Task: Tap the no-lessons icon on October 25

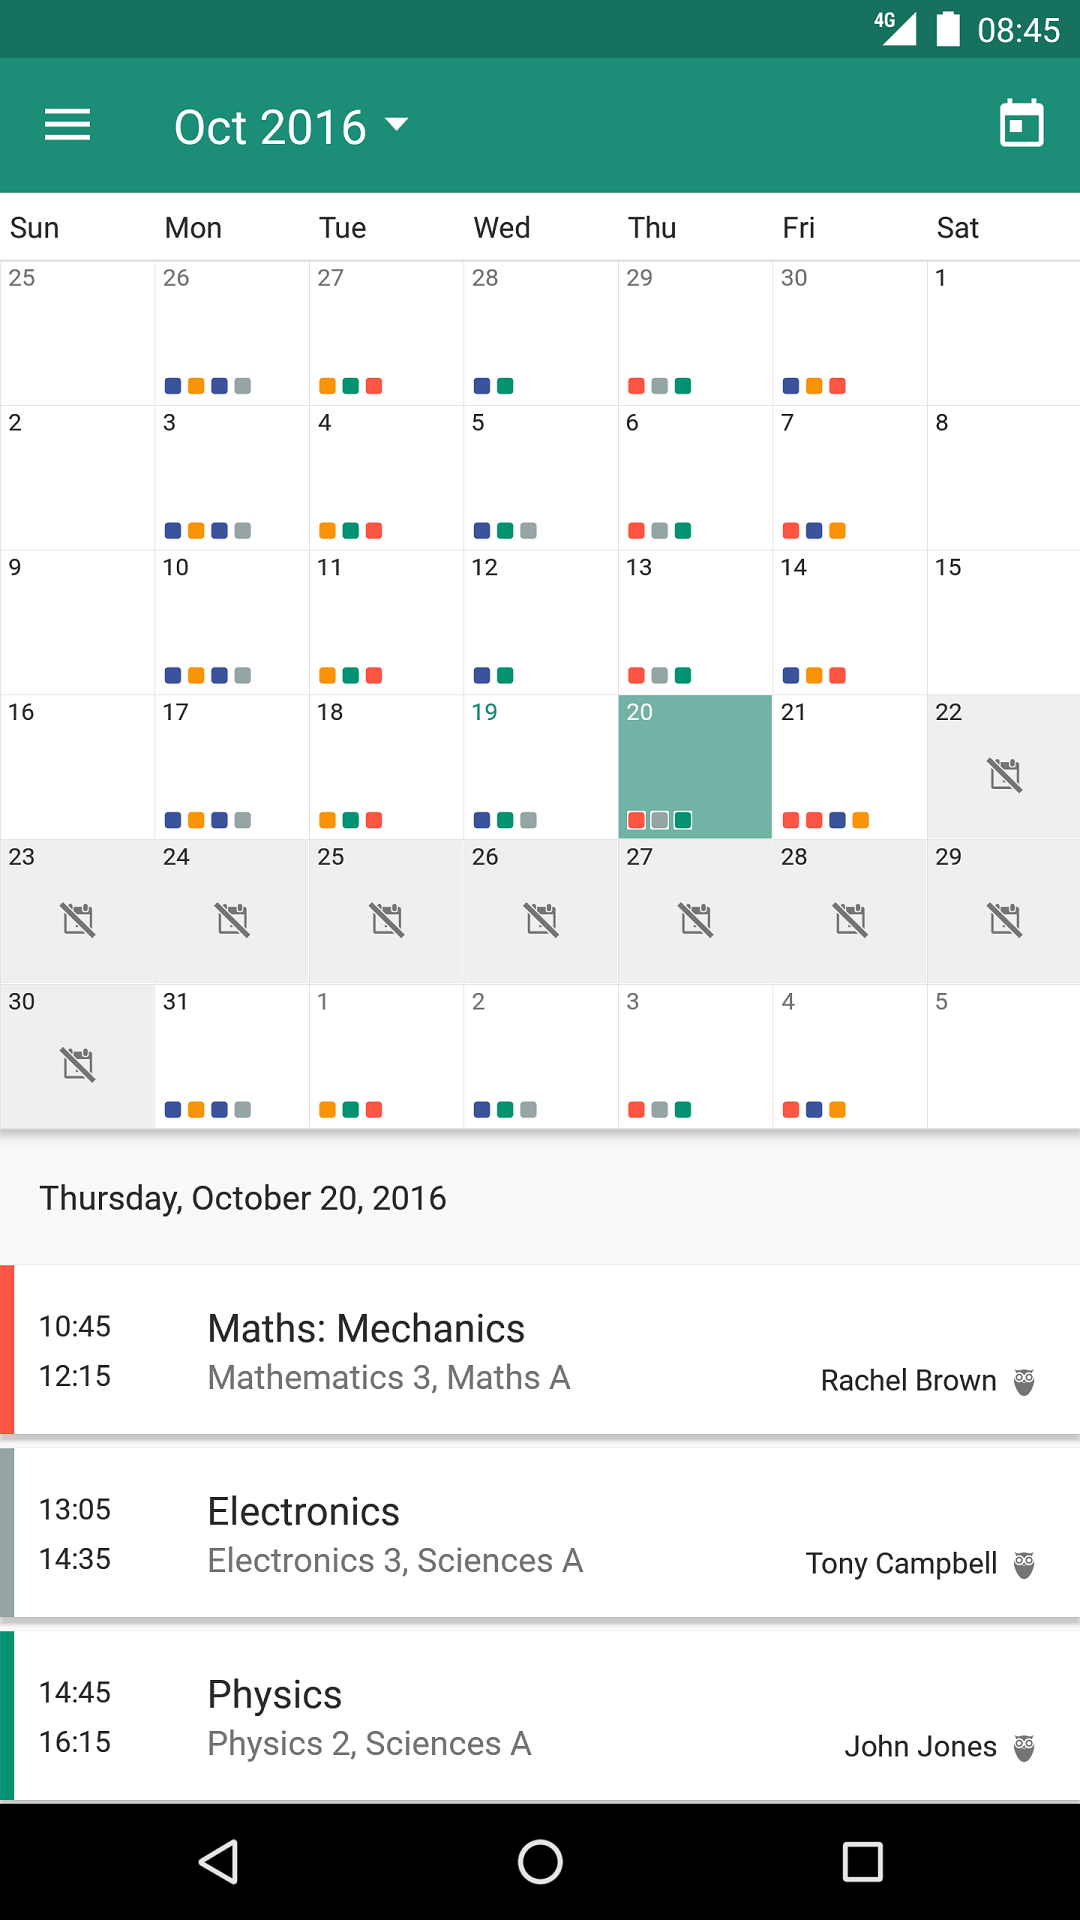Action: 386,920
